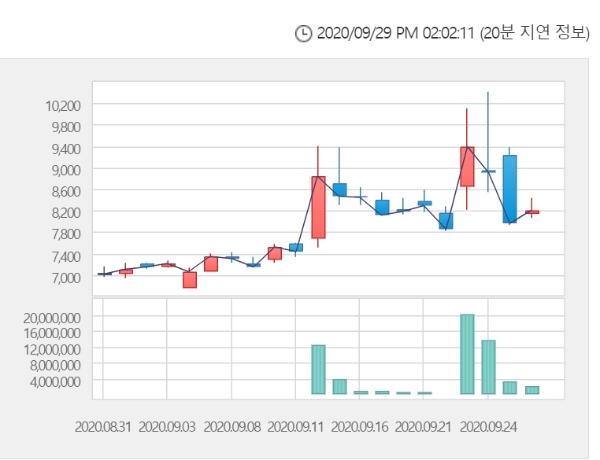Select the red candlestick dipping below 7,000
This screenshot has width=600, height=460.
(x=190, y=280)
